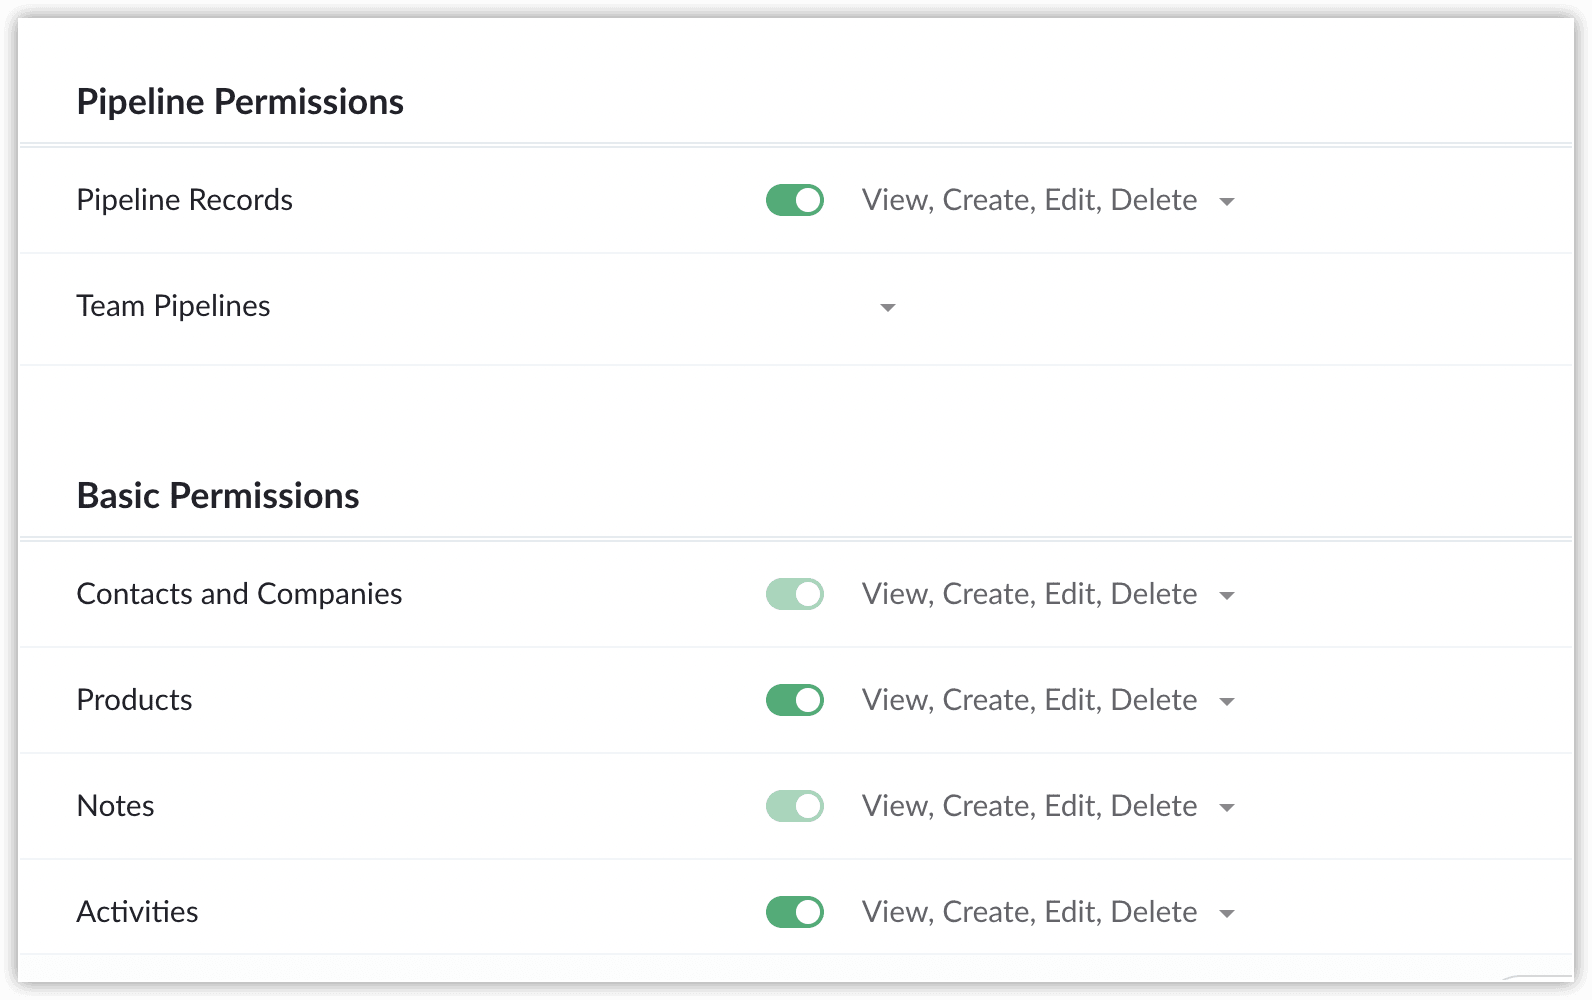Expand Activities permission dropdown arrow
1592x1000 pixels.
coord(1227,914)
